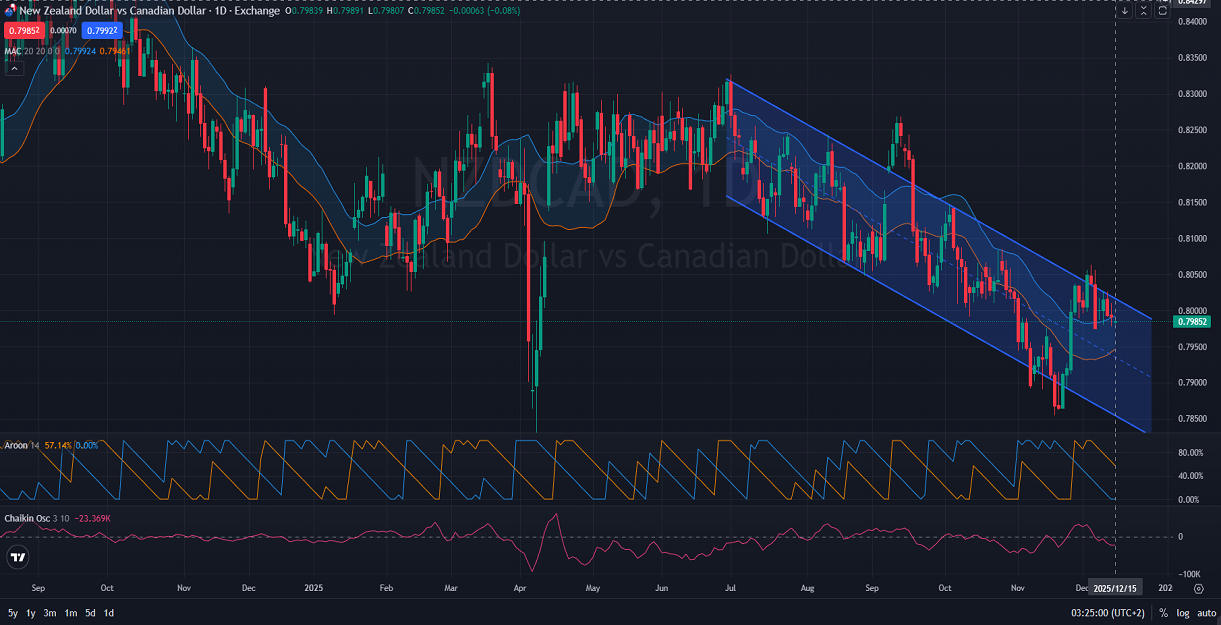Expand the MAC indicator settings from its legend
This screenshot has width=1221, height=625.
click(x=15, y=48)
